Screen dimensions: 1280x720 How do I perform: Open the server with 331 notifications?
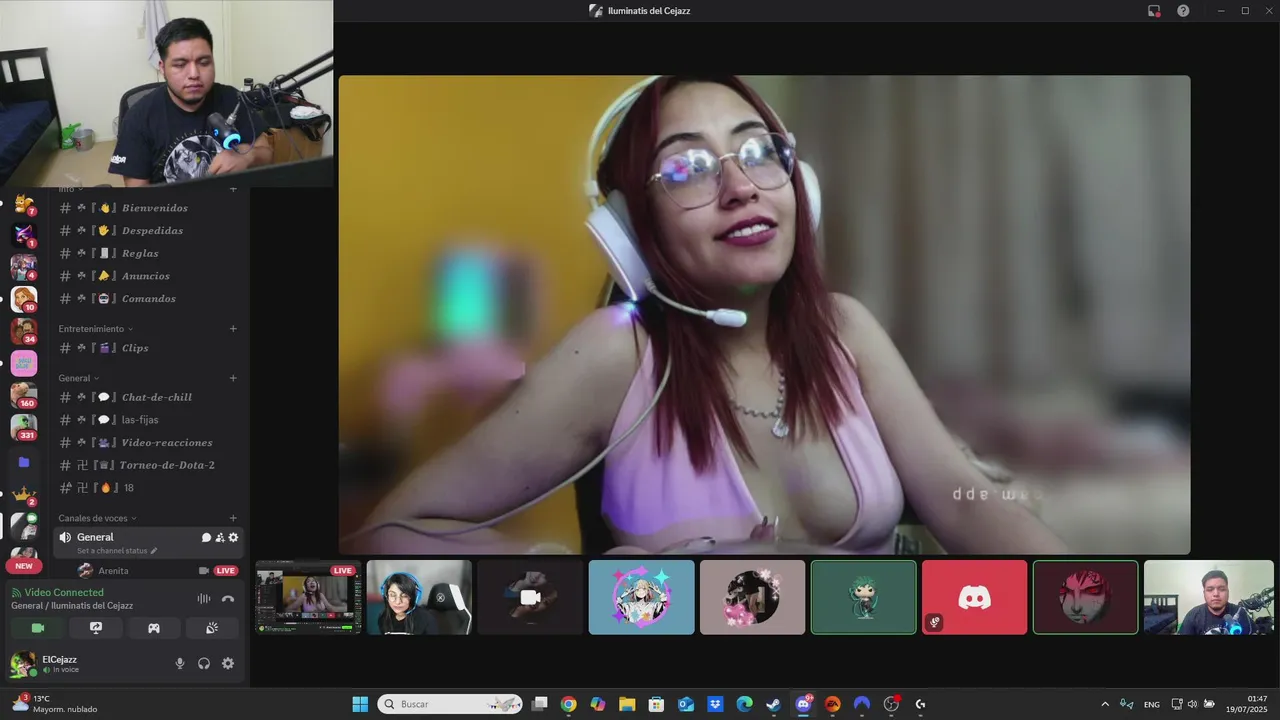point(24,426)
